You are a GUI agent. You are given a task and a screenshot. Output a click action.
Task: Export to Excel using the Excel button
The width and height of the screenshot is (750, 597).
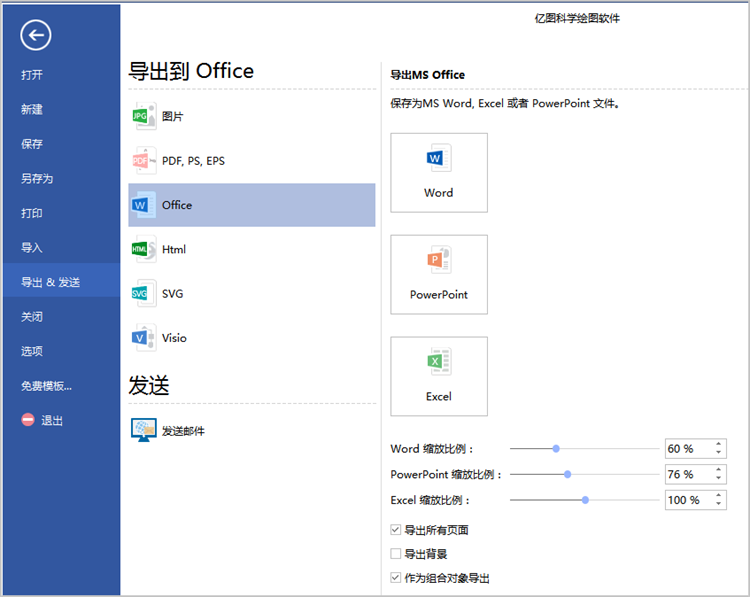439,376
